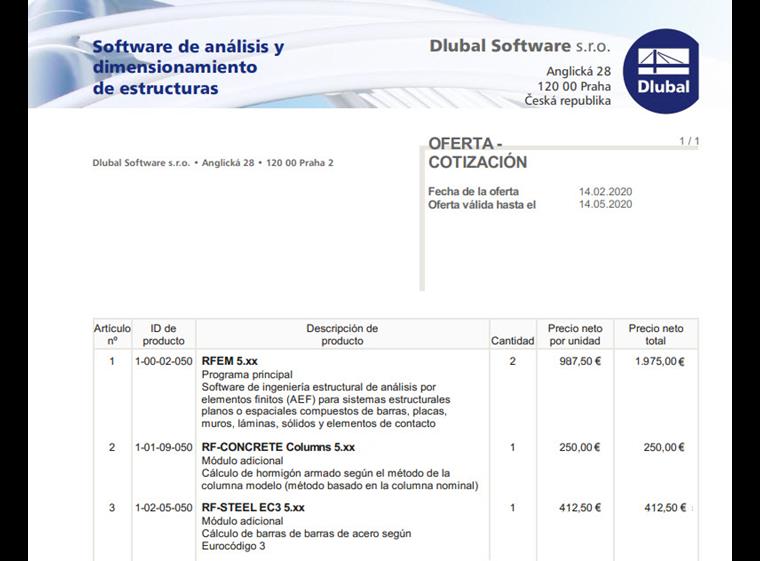Viewport: 760px width, 561px height.
Task: Click the 'Cantidad' column header
Action: click(512, 341)
